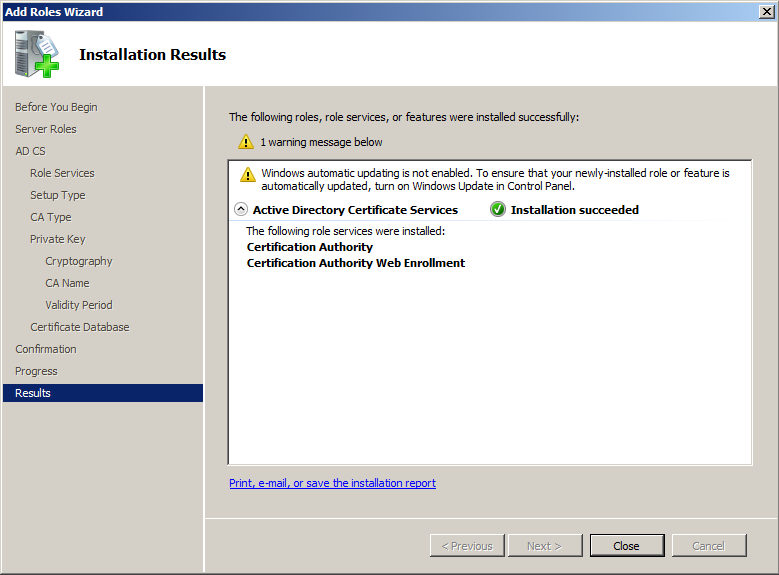This screenshot has height=575, width=779.
Task: Collapse the Active Directory Certificate Services section
Action: coord(240,210)
